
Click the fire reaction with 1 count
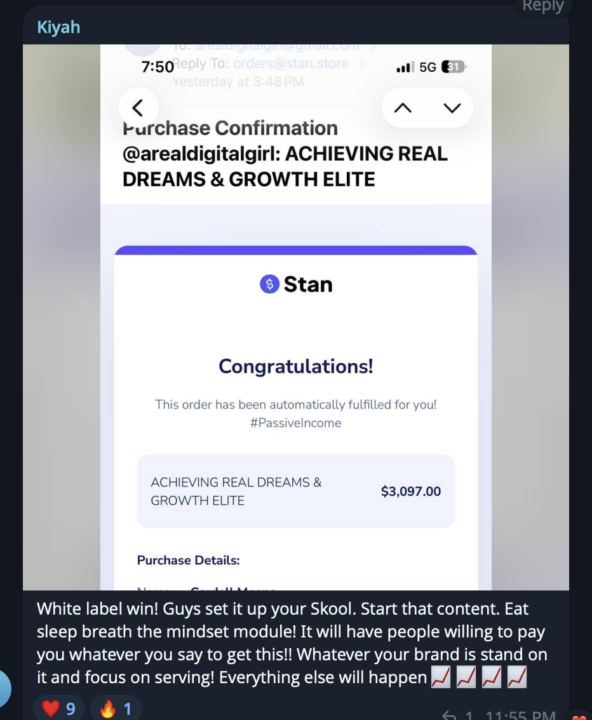coord(116,709)
